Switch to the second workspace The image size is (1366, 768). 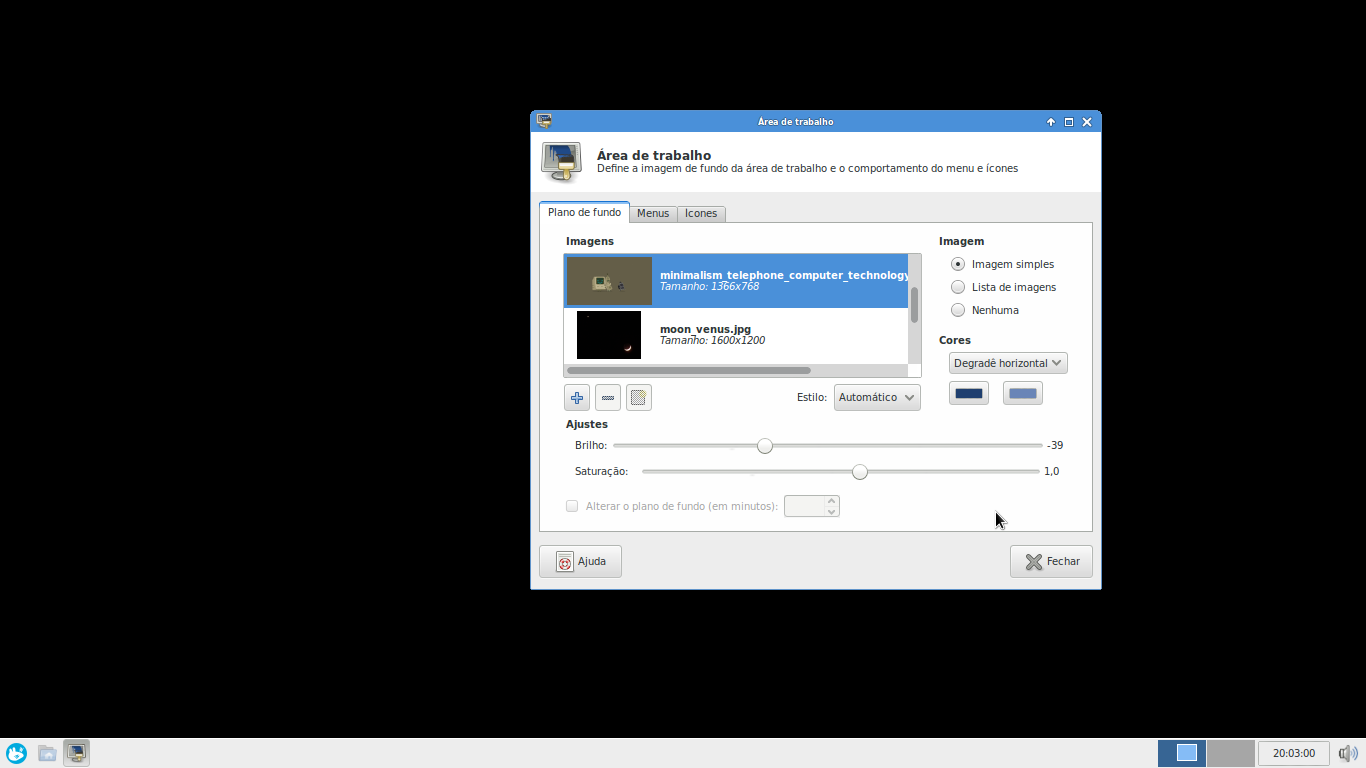(x=1230, y=753)
